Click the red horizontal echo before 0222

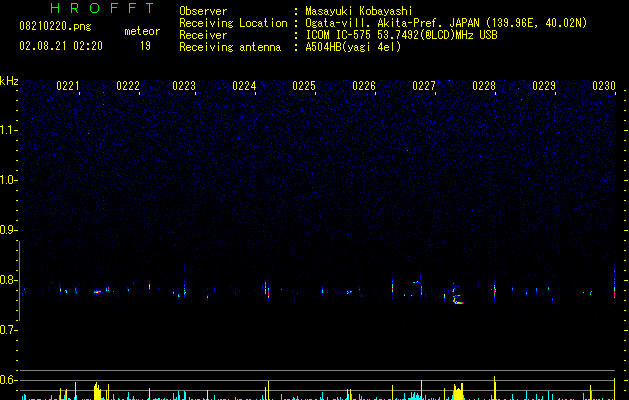tap(97, 292)
